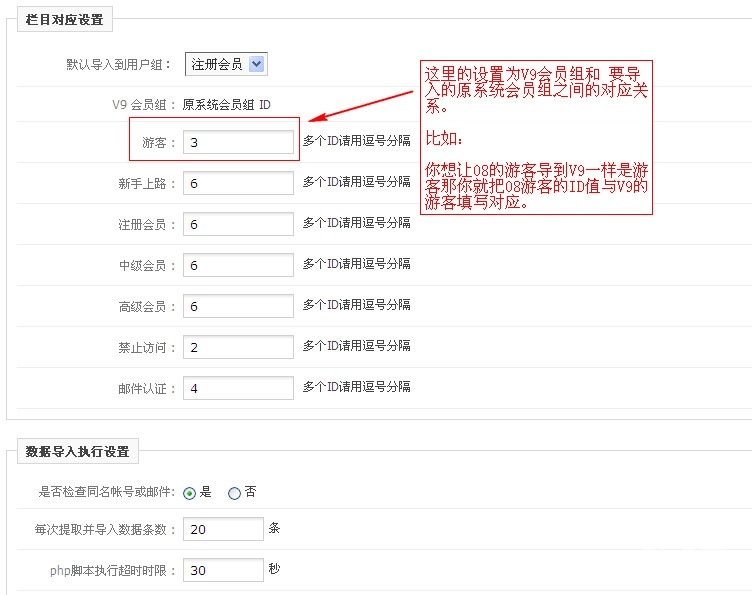This screenshot has width=752, height=595.
Task: Click the 栏目对应设置 section header
Action: coord(65,19)
